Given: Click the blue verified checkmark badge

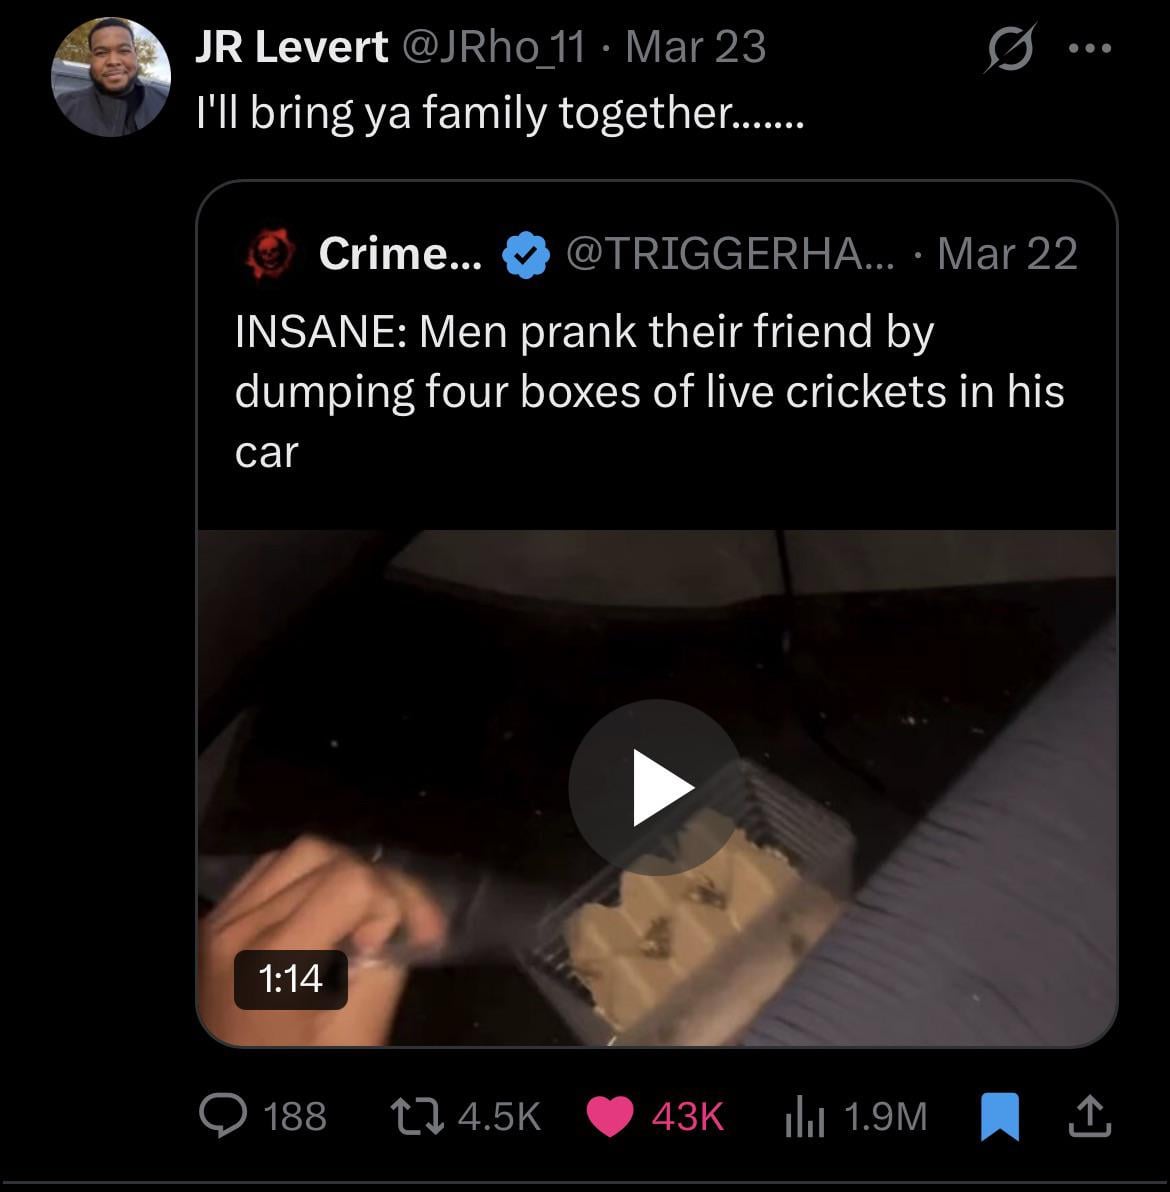Looking at the screenshot, I should (x=524, y=255).
